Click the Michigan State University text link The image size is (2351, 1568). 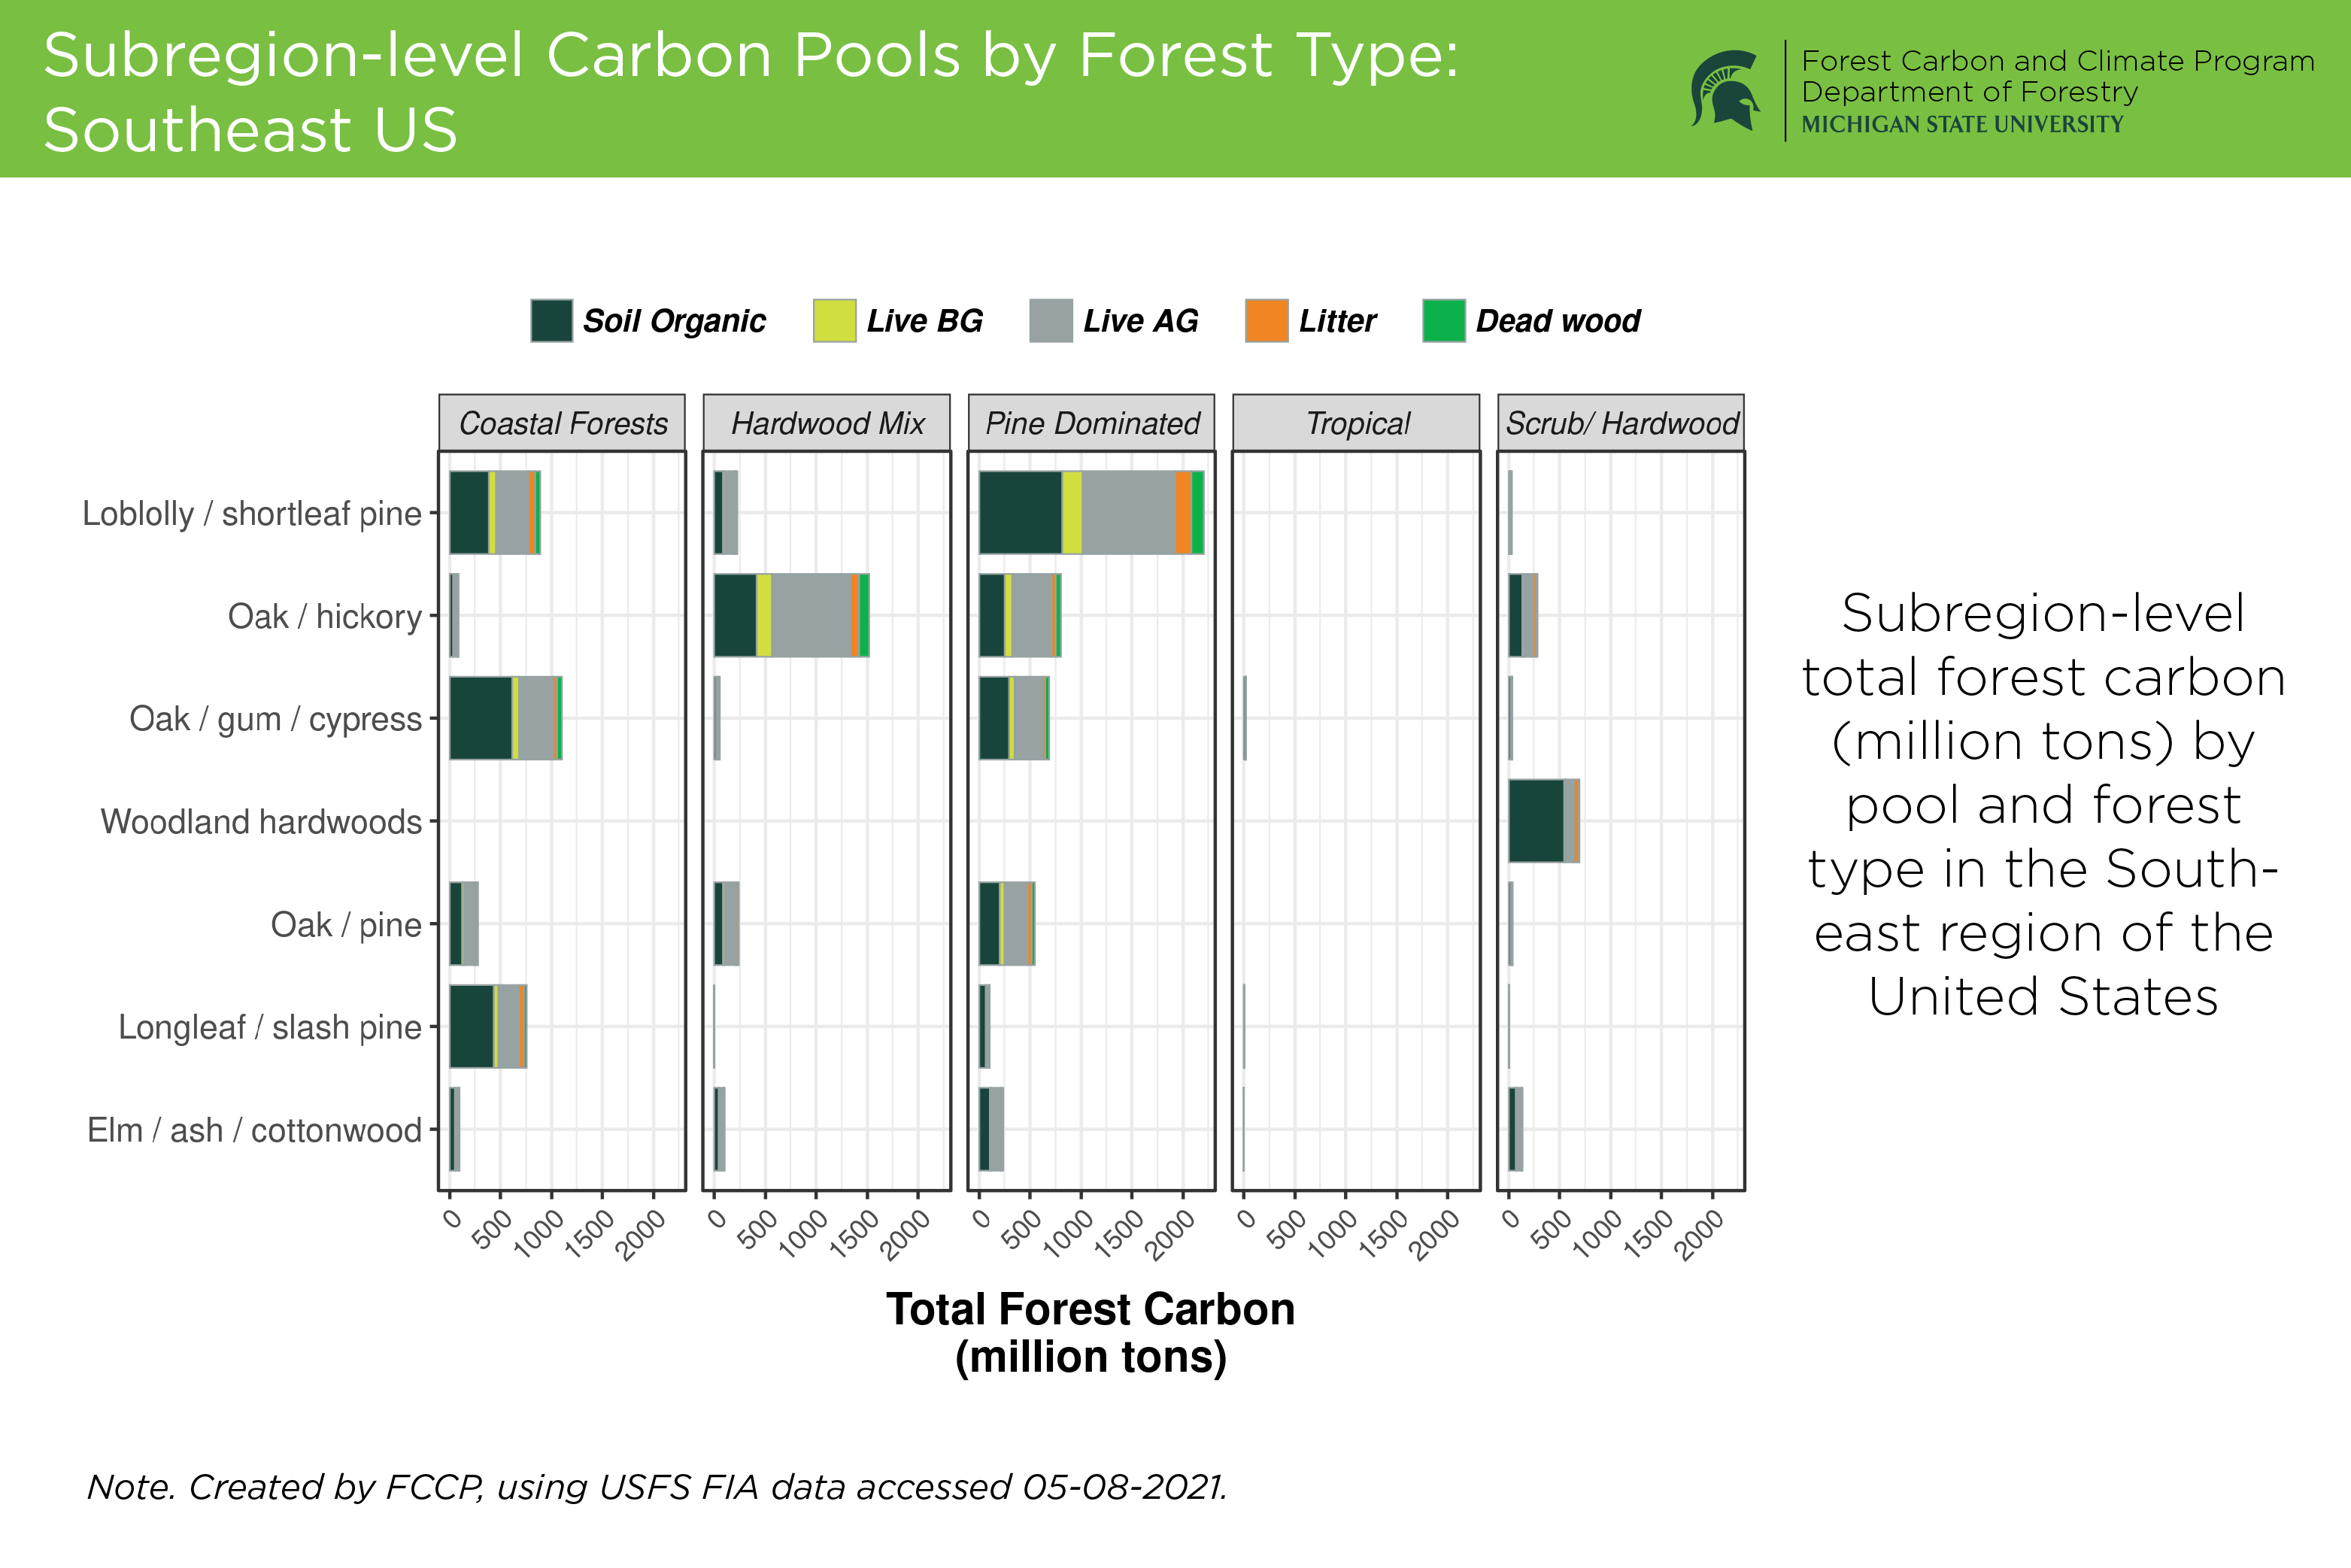(x=1962, y=124)
